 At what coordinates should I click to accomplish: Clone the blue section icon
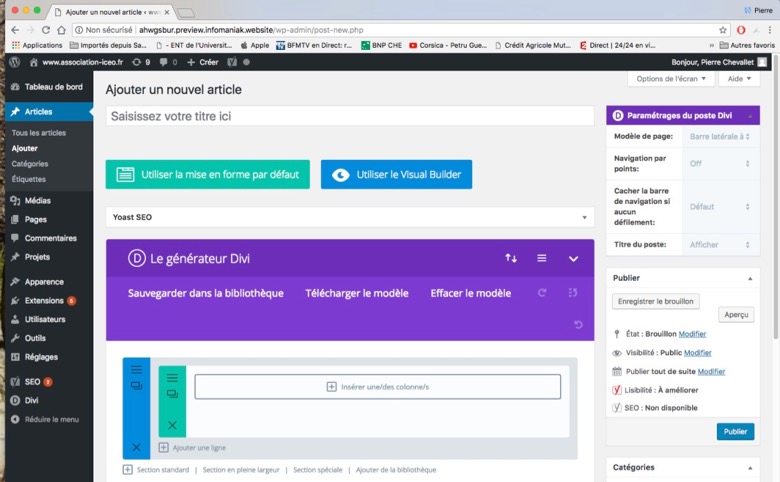pos(136,386)
